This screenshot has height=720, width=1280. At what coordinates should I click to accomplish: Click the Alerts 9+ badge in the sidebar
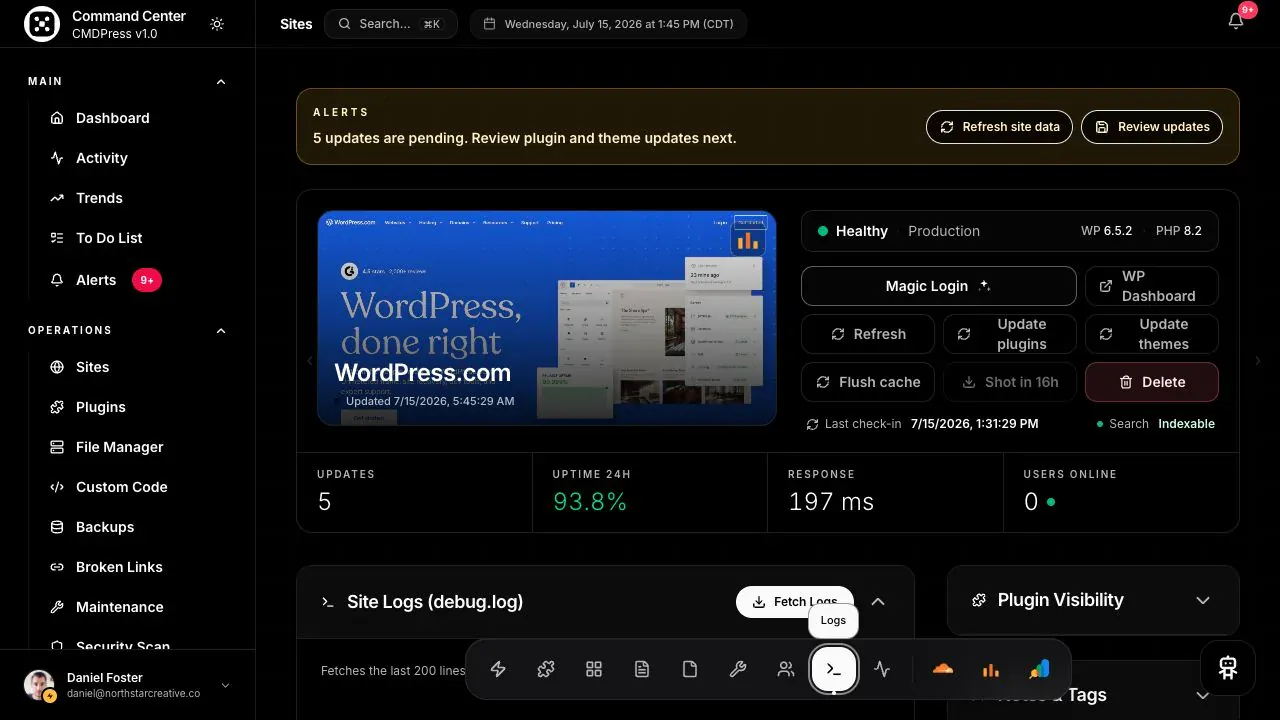(x=147, y=281)
